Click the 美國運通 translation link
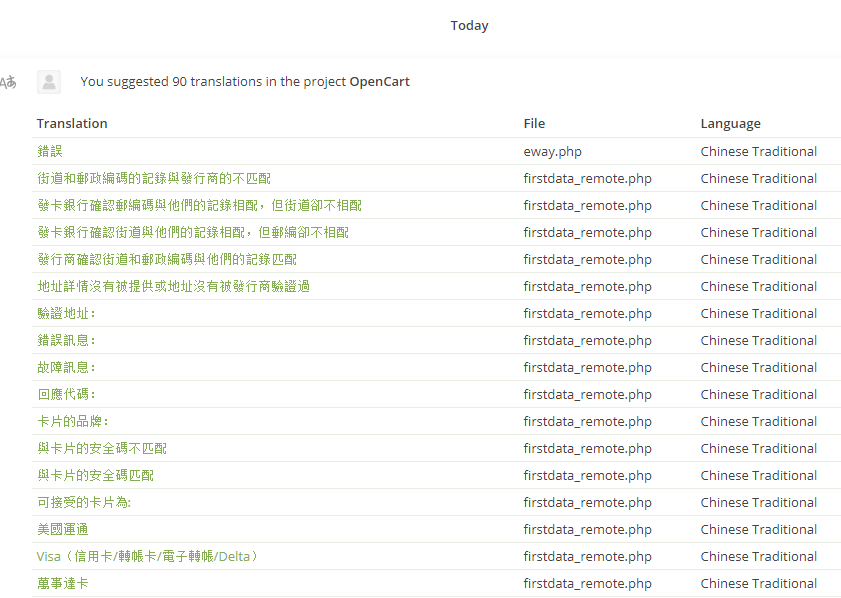The height and width of the screenshot is (598, 841). click(63, 530)
